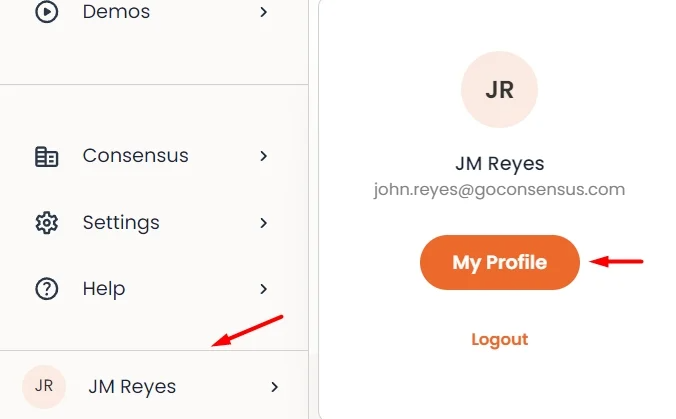
Task: Expand the Settings submenu chevron
Action: coord(263,223)
